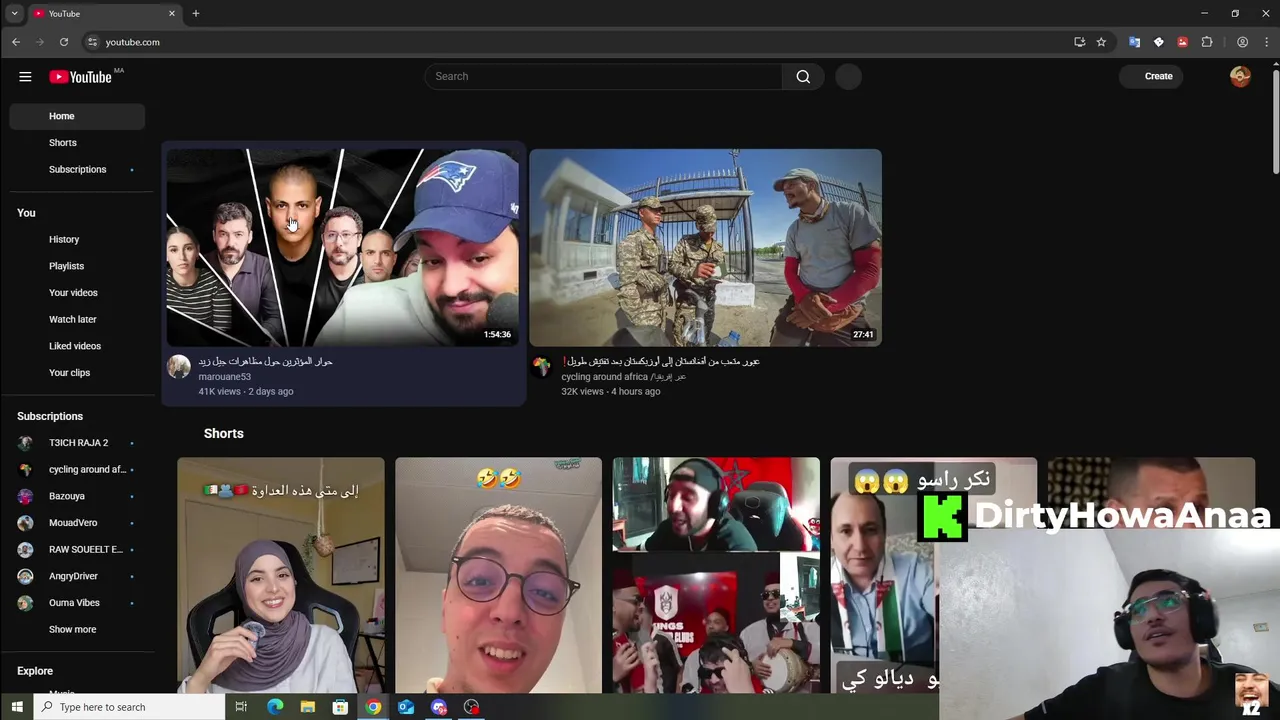
Task: Click the You section heading
Action: (x=26, y=213)
